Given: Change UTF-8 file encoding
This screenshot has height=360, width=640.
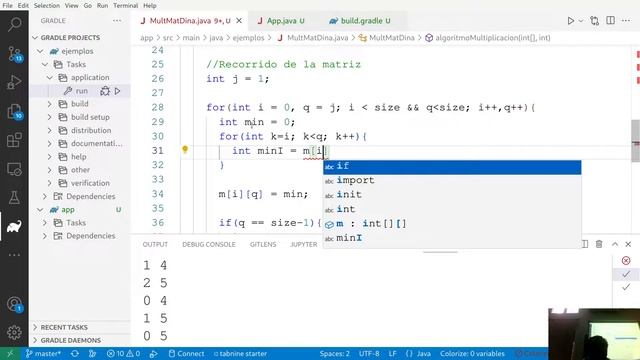Looking at the screenshot, I should tap(369, 353).
